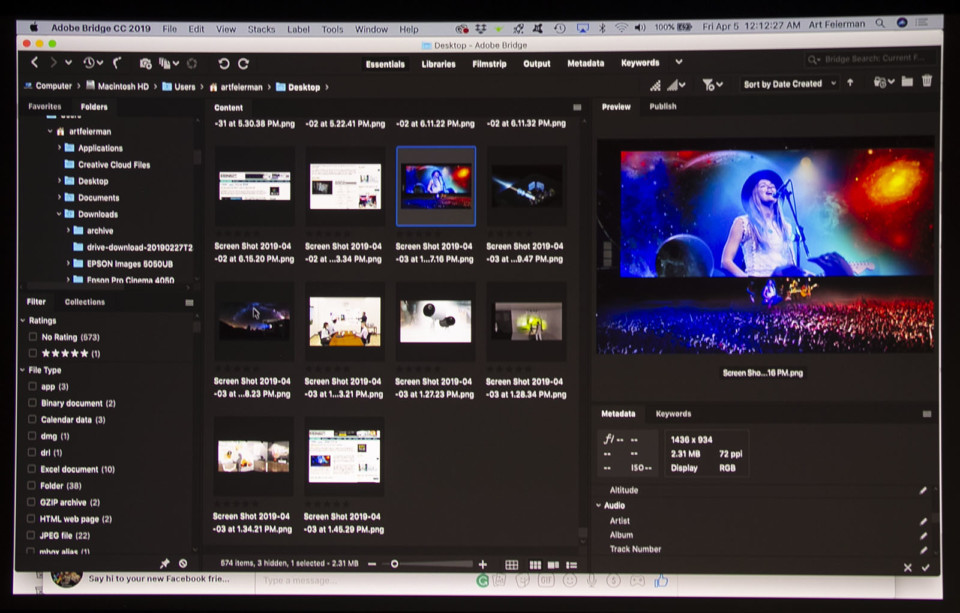This screenshot has width=960, height=613.
Task: Expand the archive folder
Action: pyautogui.click(x=69, y=230)
